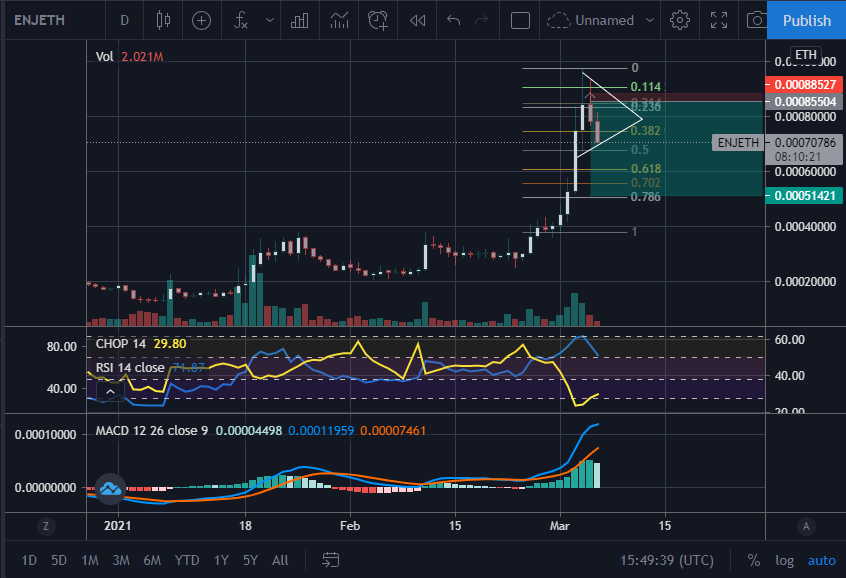Select the 0.618 Fibonacci level label
846x578 pixels.
point(646,169)
